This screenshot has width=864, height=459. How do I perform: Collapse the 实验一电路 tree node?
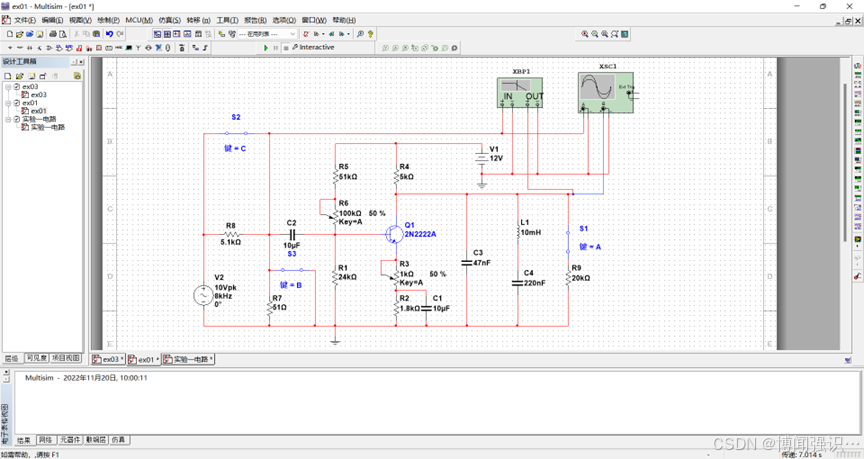(x=8, y=119)
